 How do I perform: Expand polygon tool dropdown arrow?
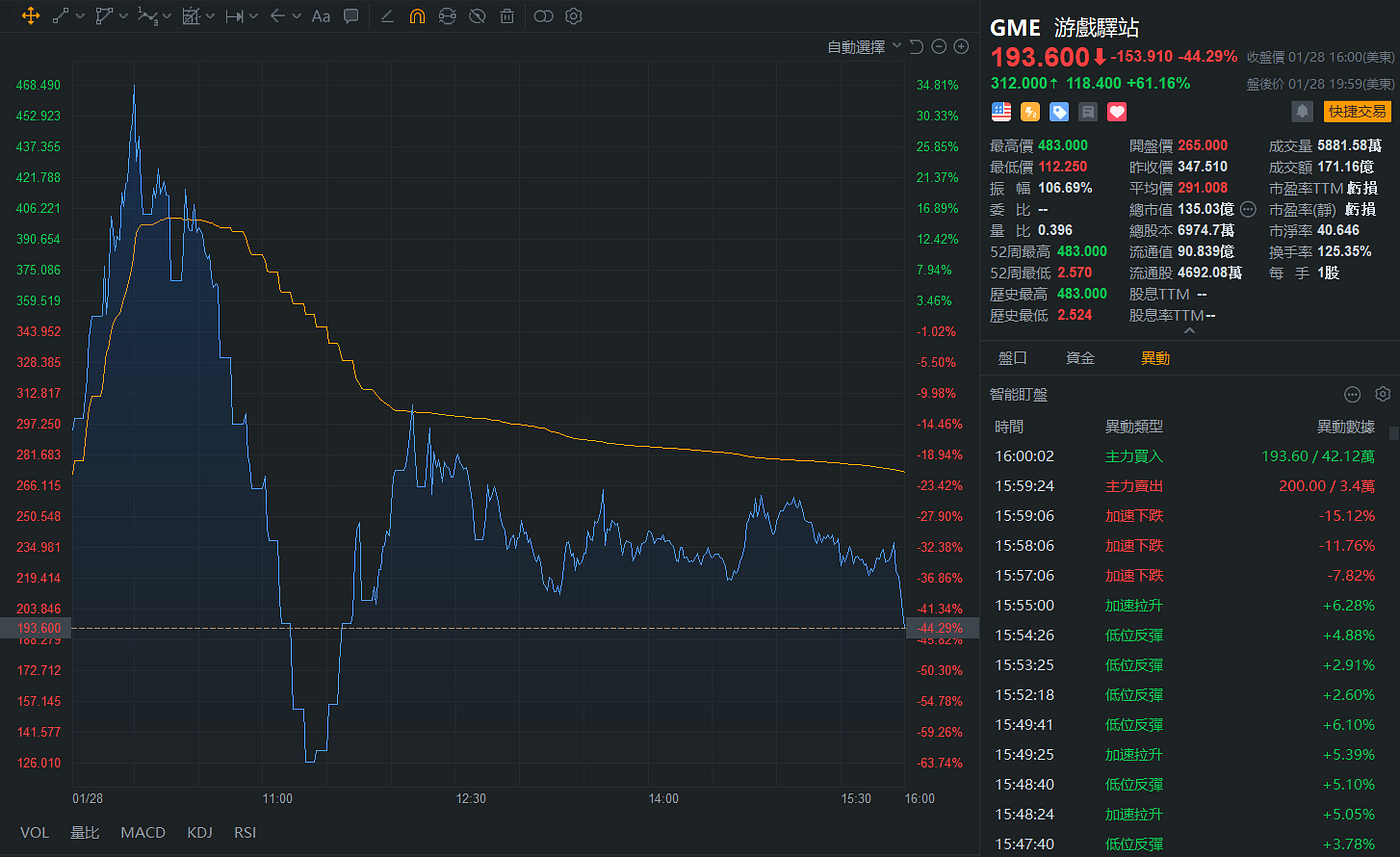(x=123, y=16)
